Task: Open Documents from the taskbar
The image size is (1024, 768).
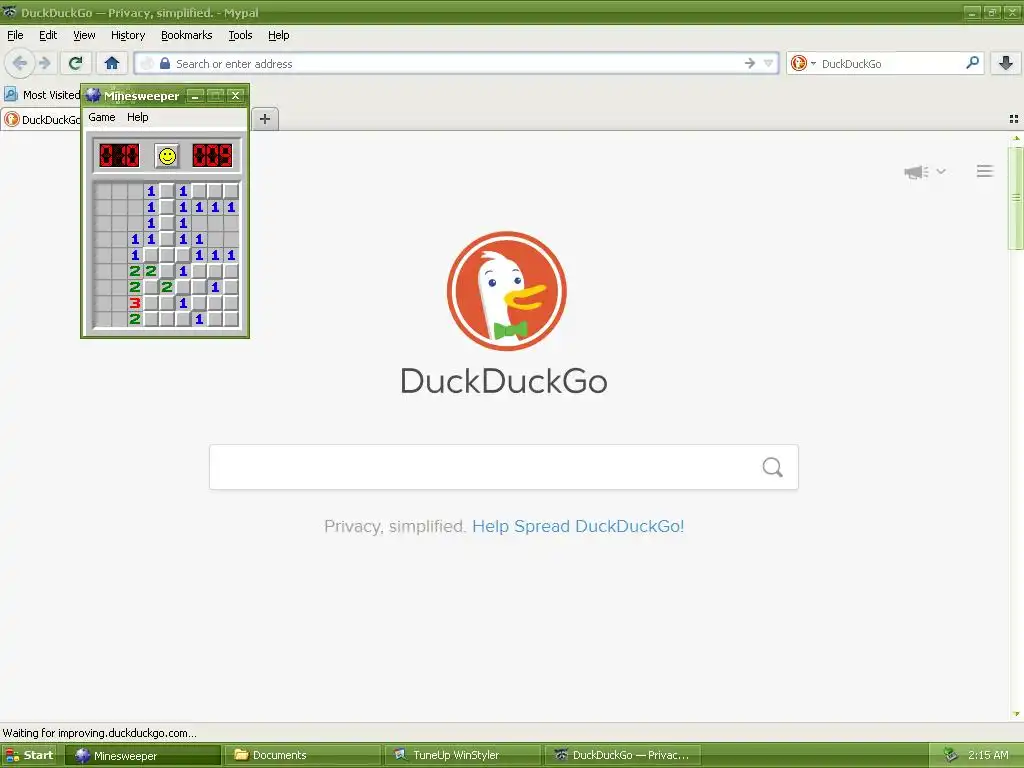Action: [303, 756]
